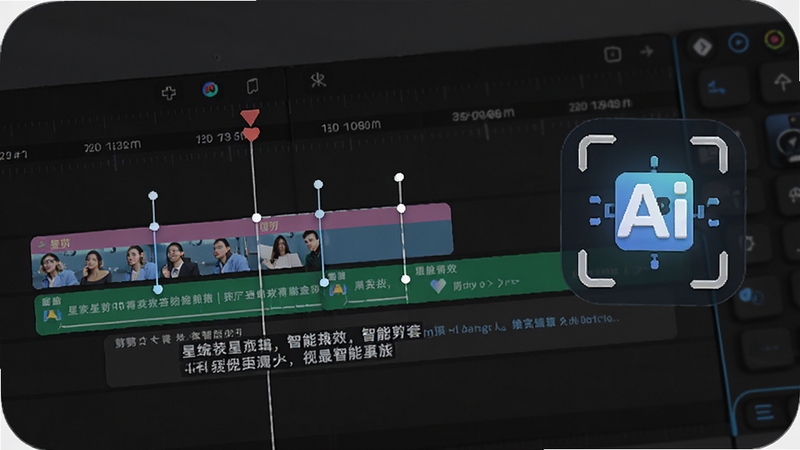Click the A text icon in first green caption clip
Viewport: 800px width, 450px height.
click(x=52, y=315)
